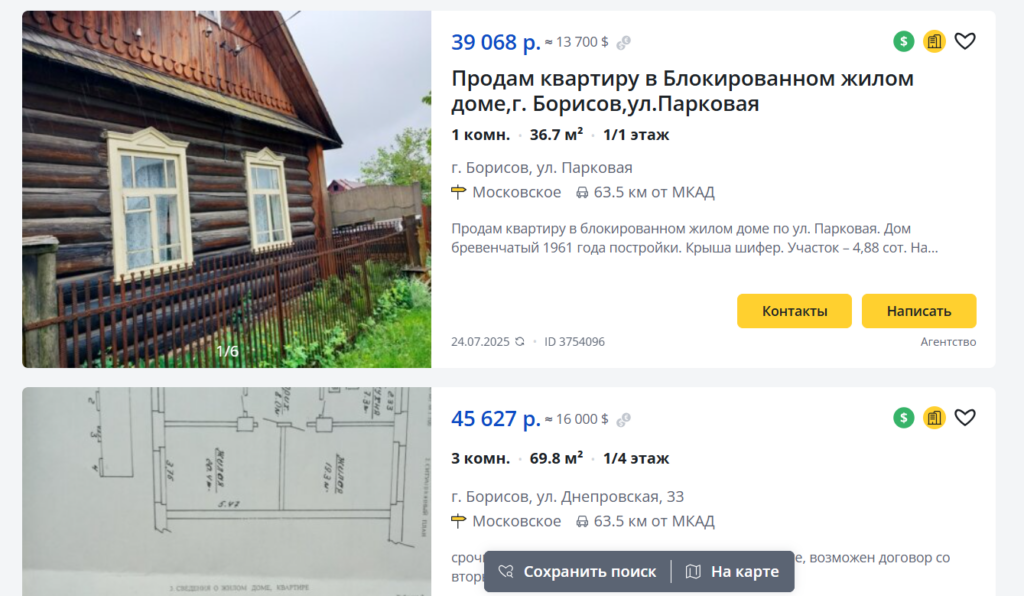Click Написать button on first listing
The width and height of the screenshot is (1024, 596).
pos(919,311)
